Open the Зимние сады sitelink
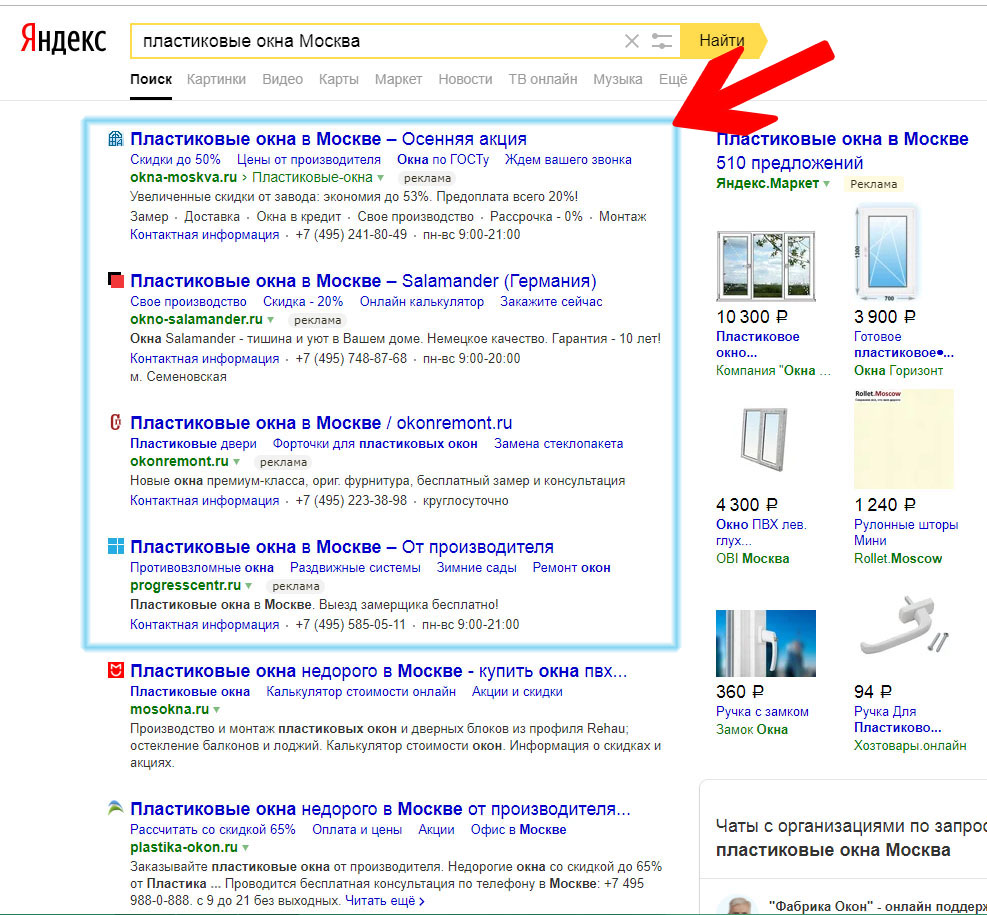 (477, 568)
